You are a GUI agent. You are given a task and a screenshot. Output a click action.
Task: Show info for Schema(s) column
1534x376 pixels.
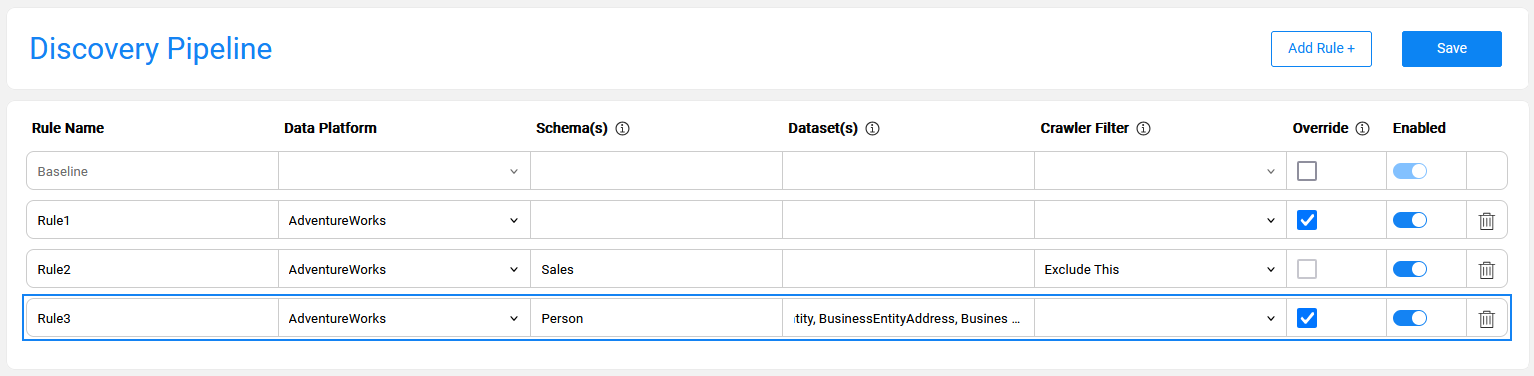point(622,129)
